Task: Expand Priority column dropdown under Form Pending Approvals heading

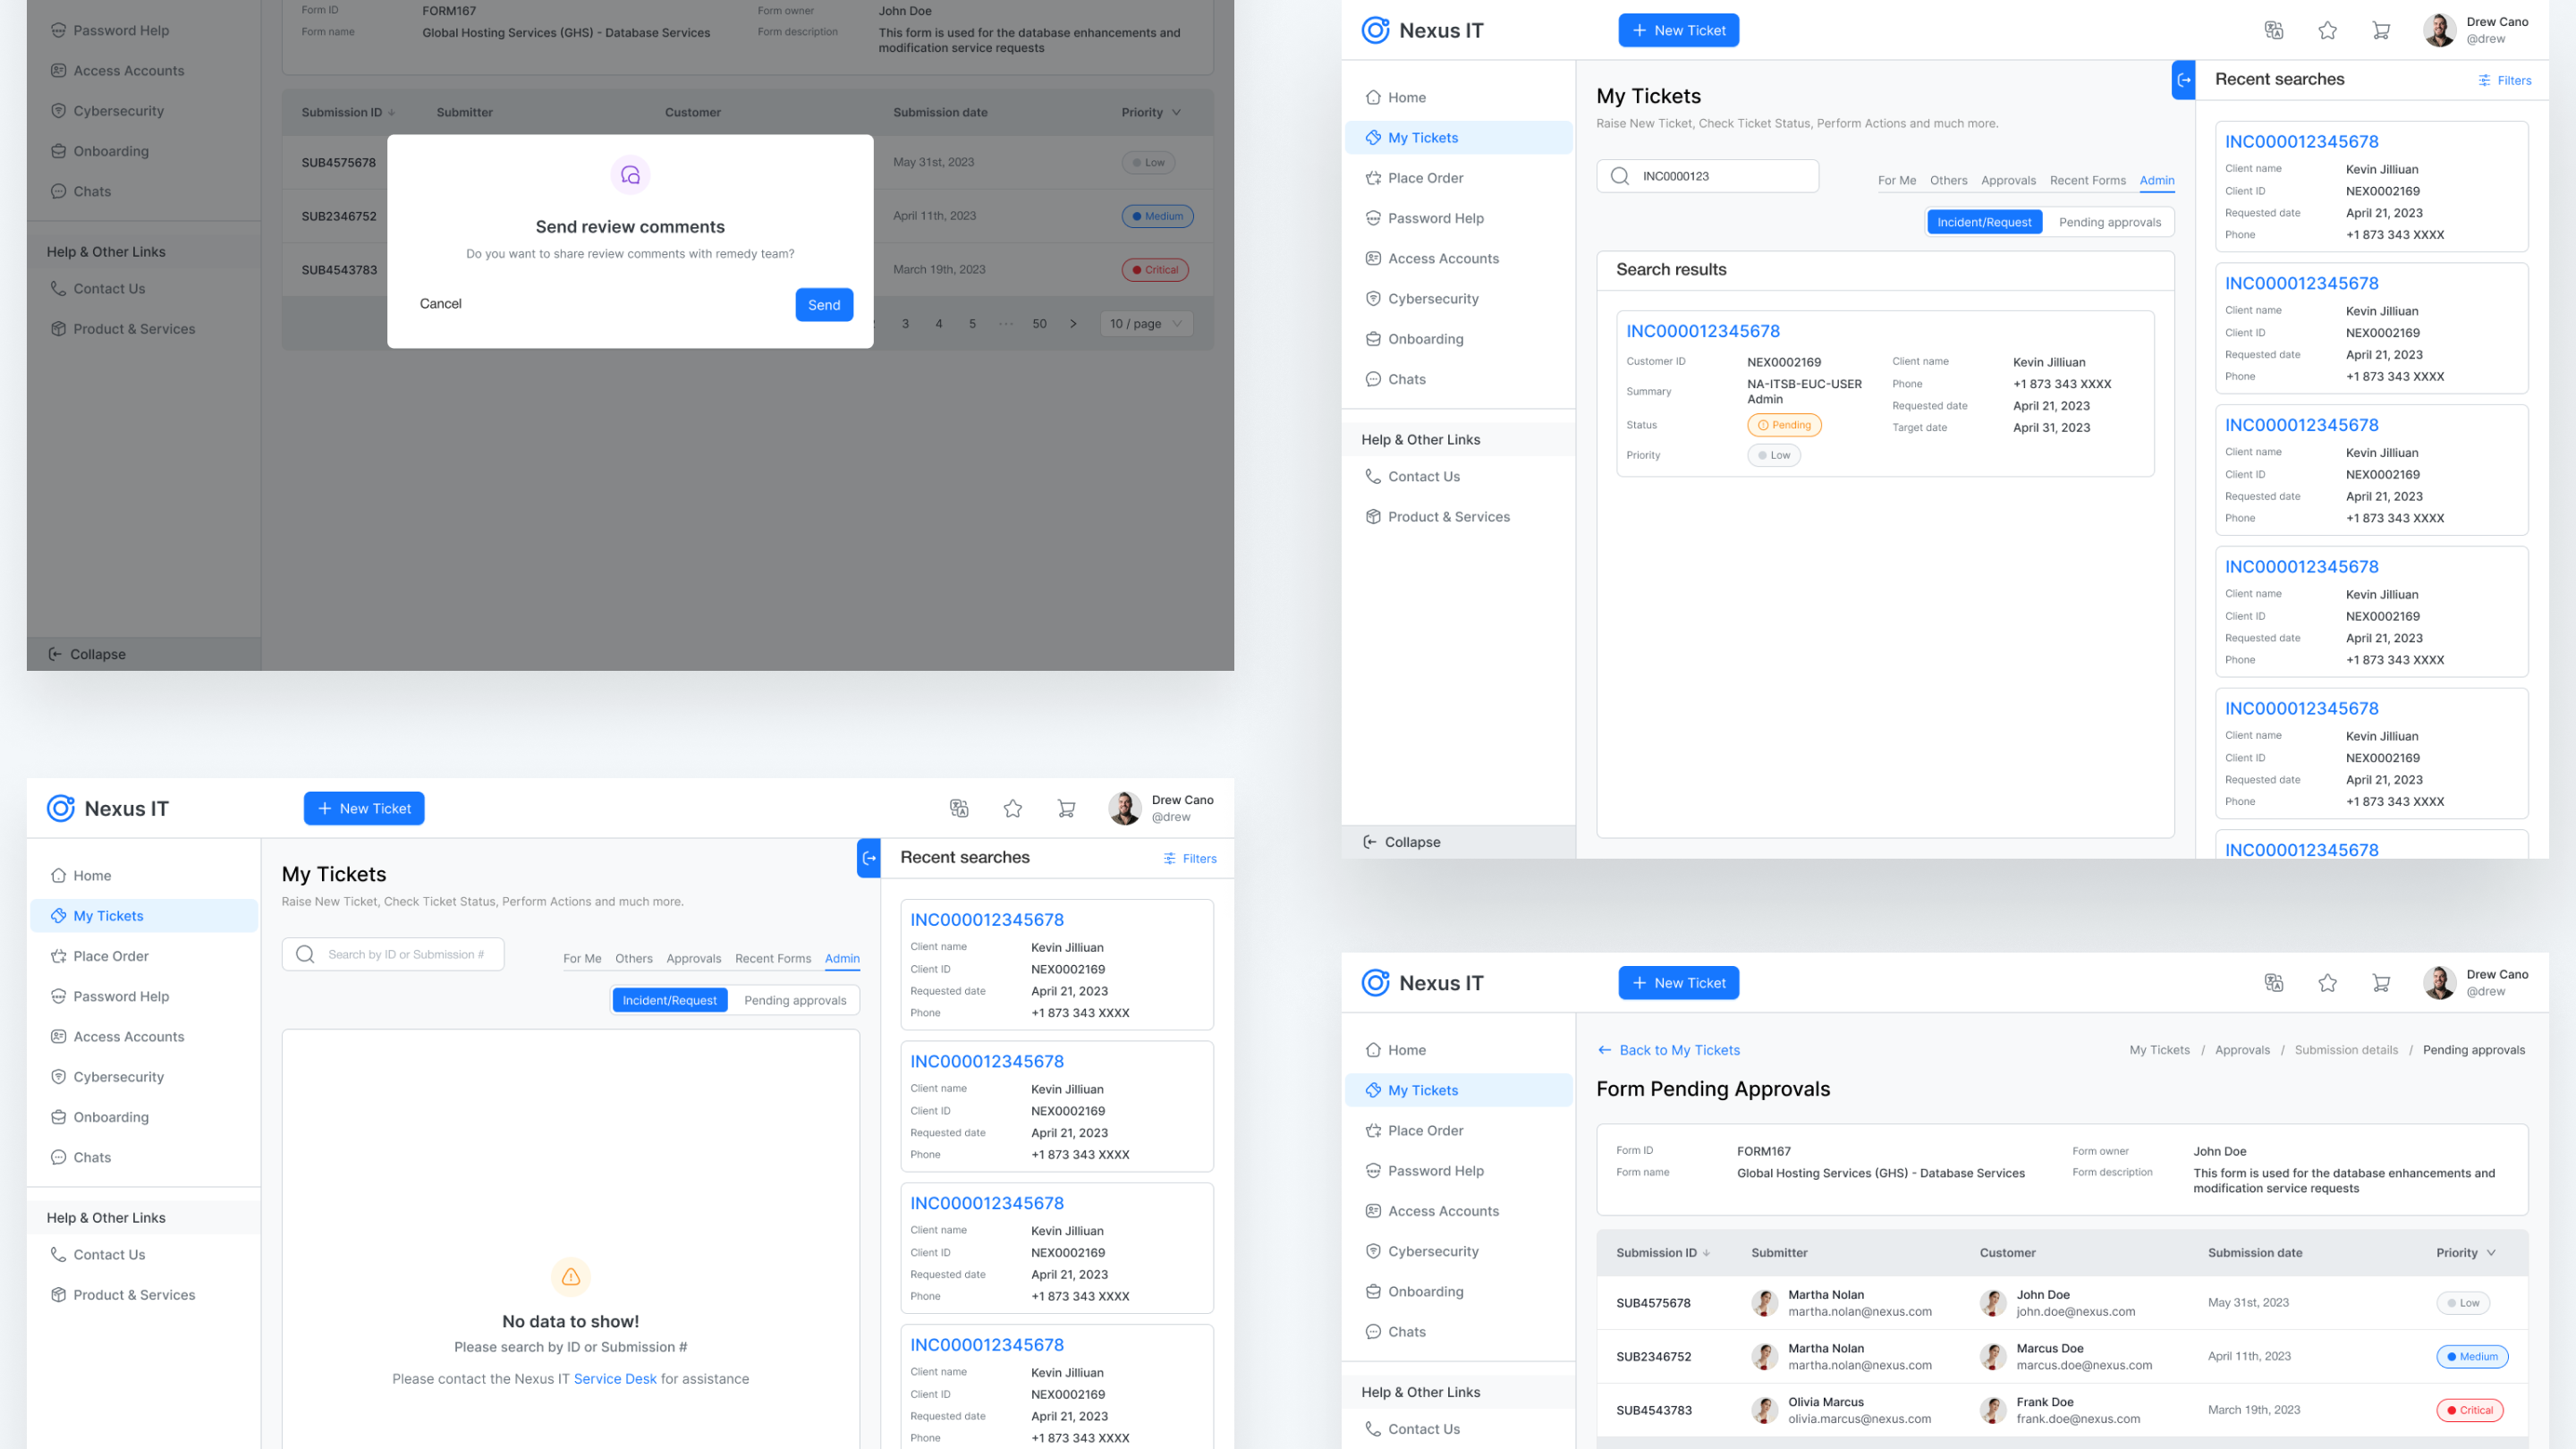Action: click(2491, 1253)
